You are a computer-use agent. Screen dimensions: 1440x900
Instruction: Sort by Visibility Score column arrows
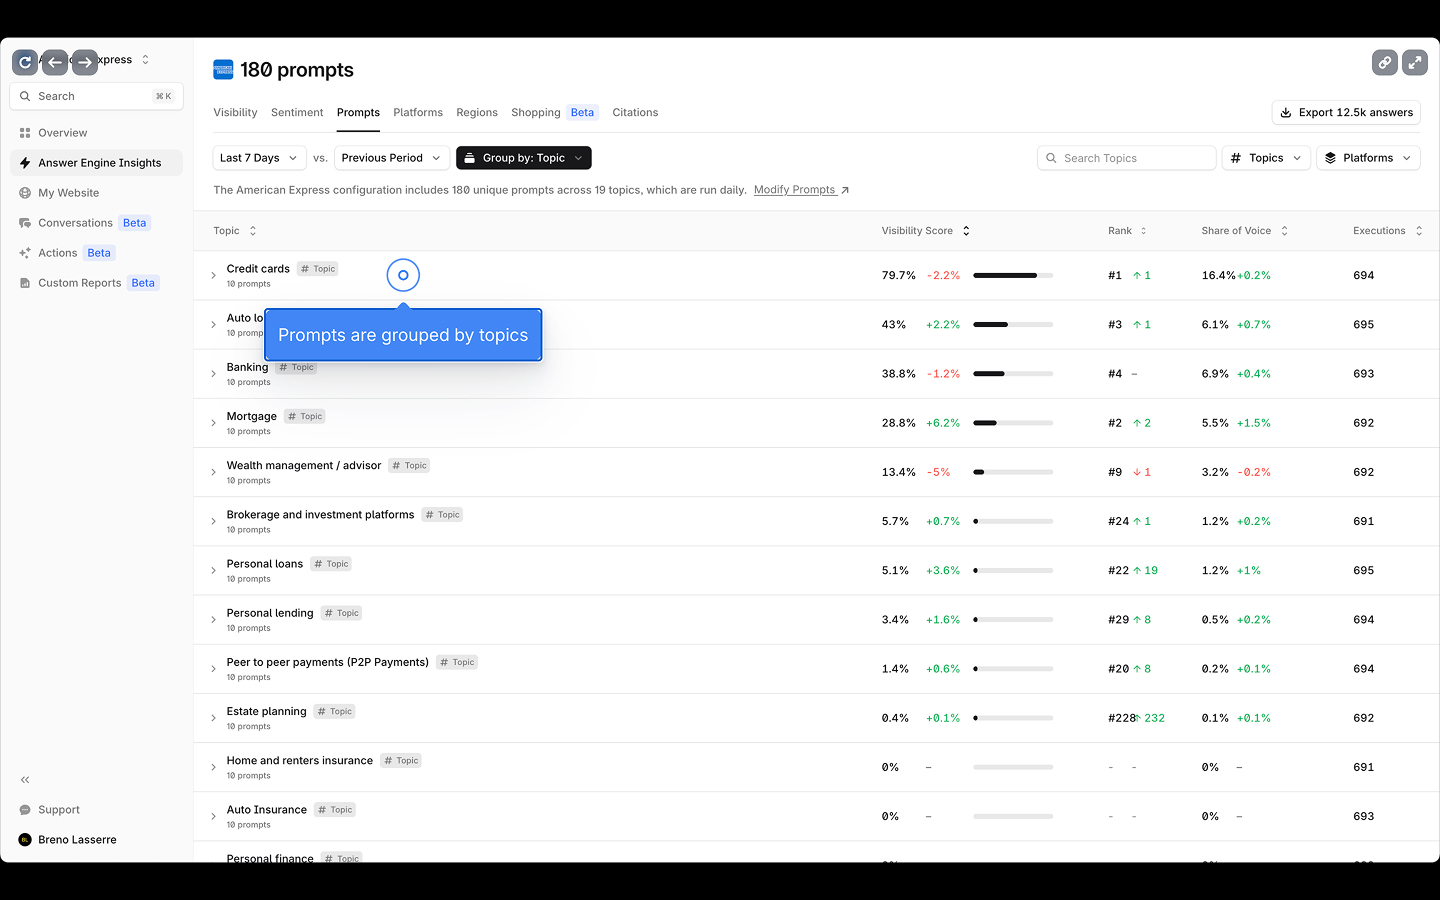pos(966,231)
